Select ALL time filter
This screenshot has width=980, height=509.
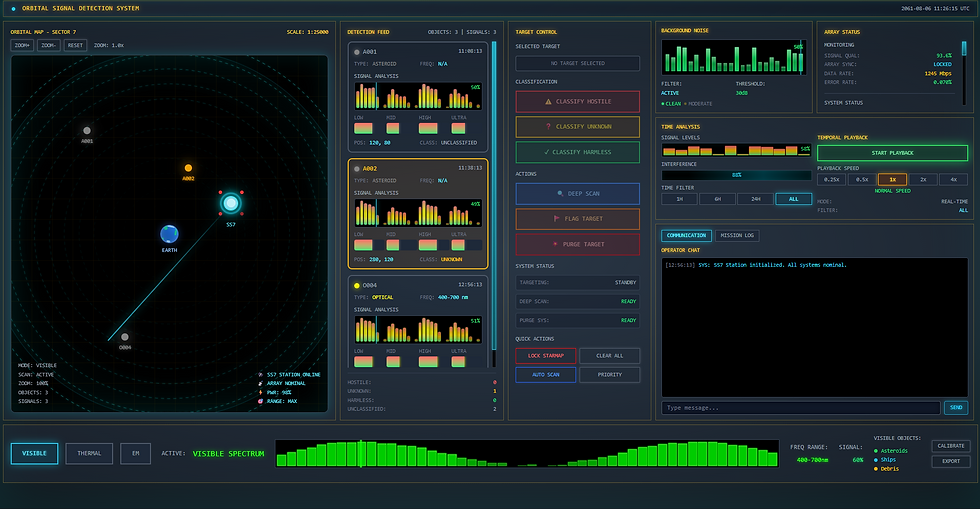pyautogui.click(x=794, y=199)
